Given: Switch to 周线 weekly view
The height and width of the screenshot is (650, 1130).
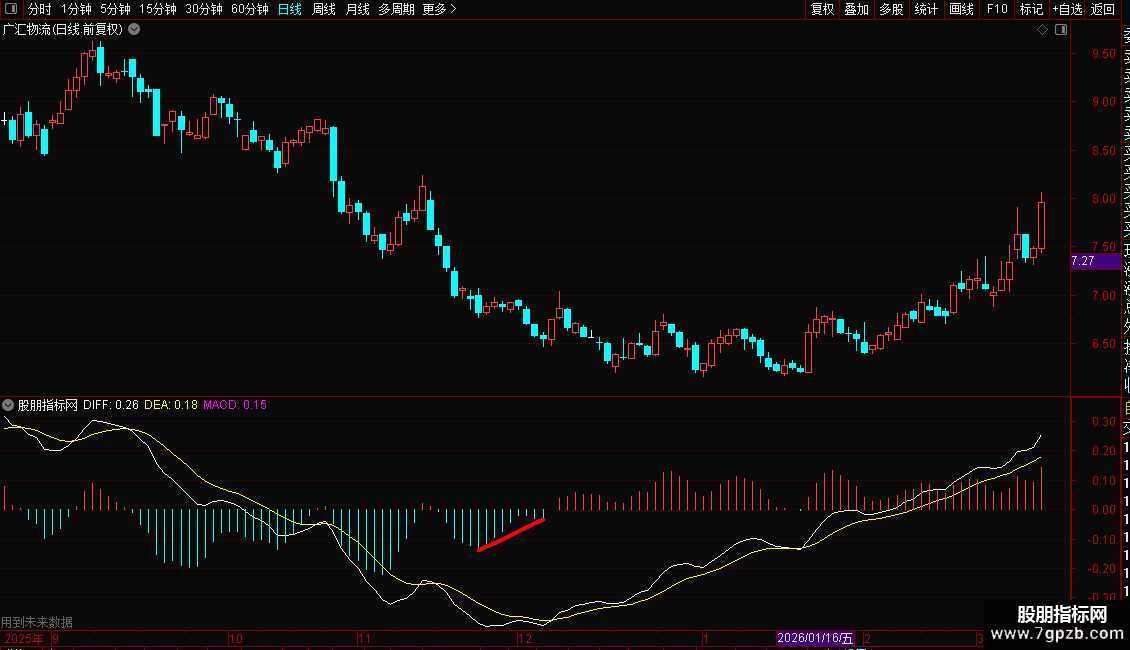Looking at the screenshot, I should tap(324, 9).
